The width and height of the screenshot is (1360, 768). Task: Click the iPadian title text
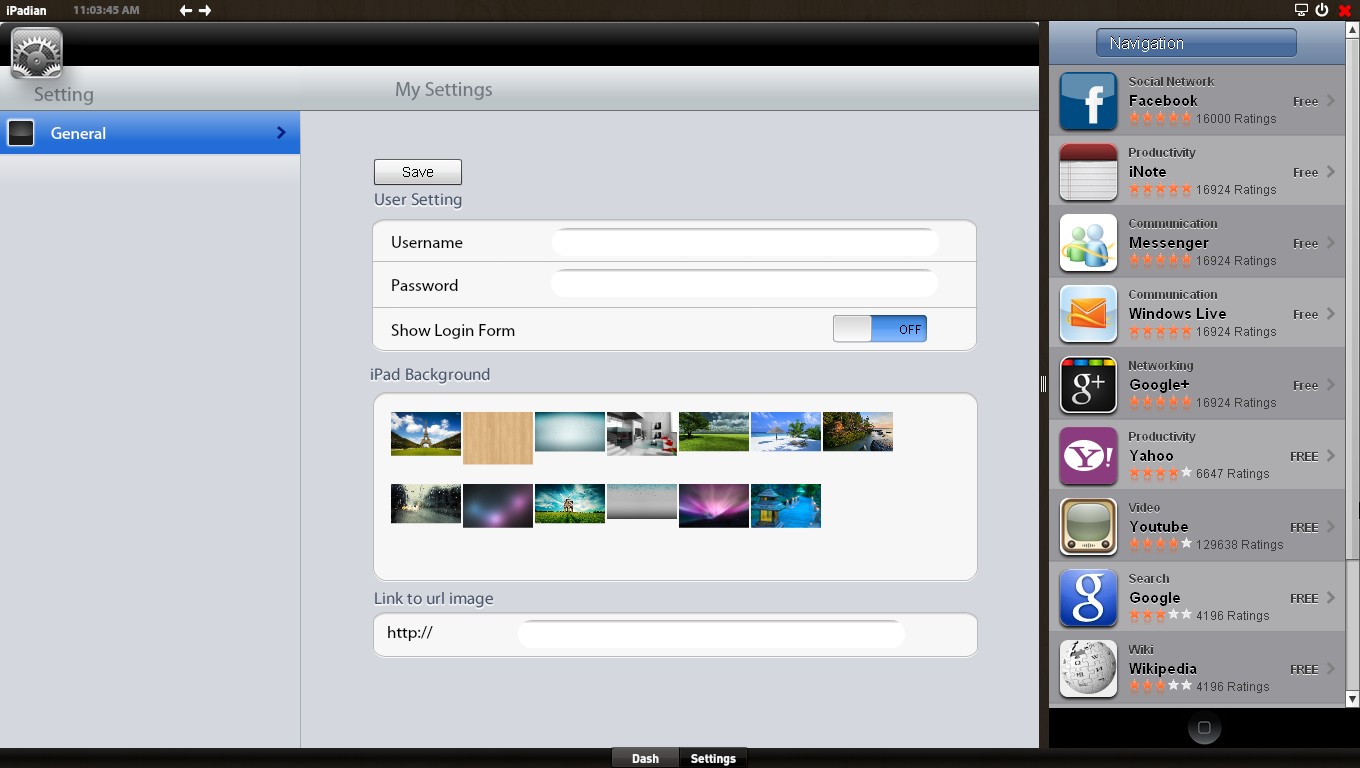pos(26,10)
